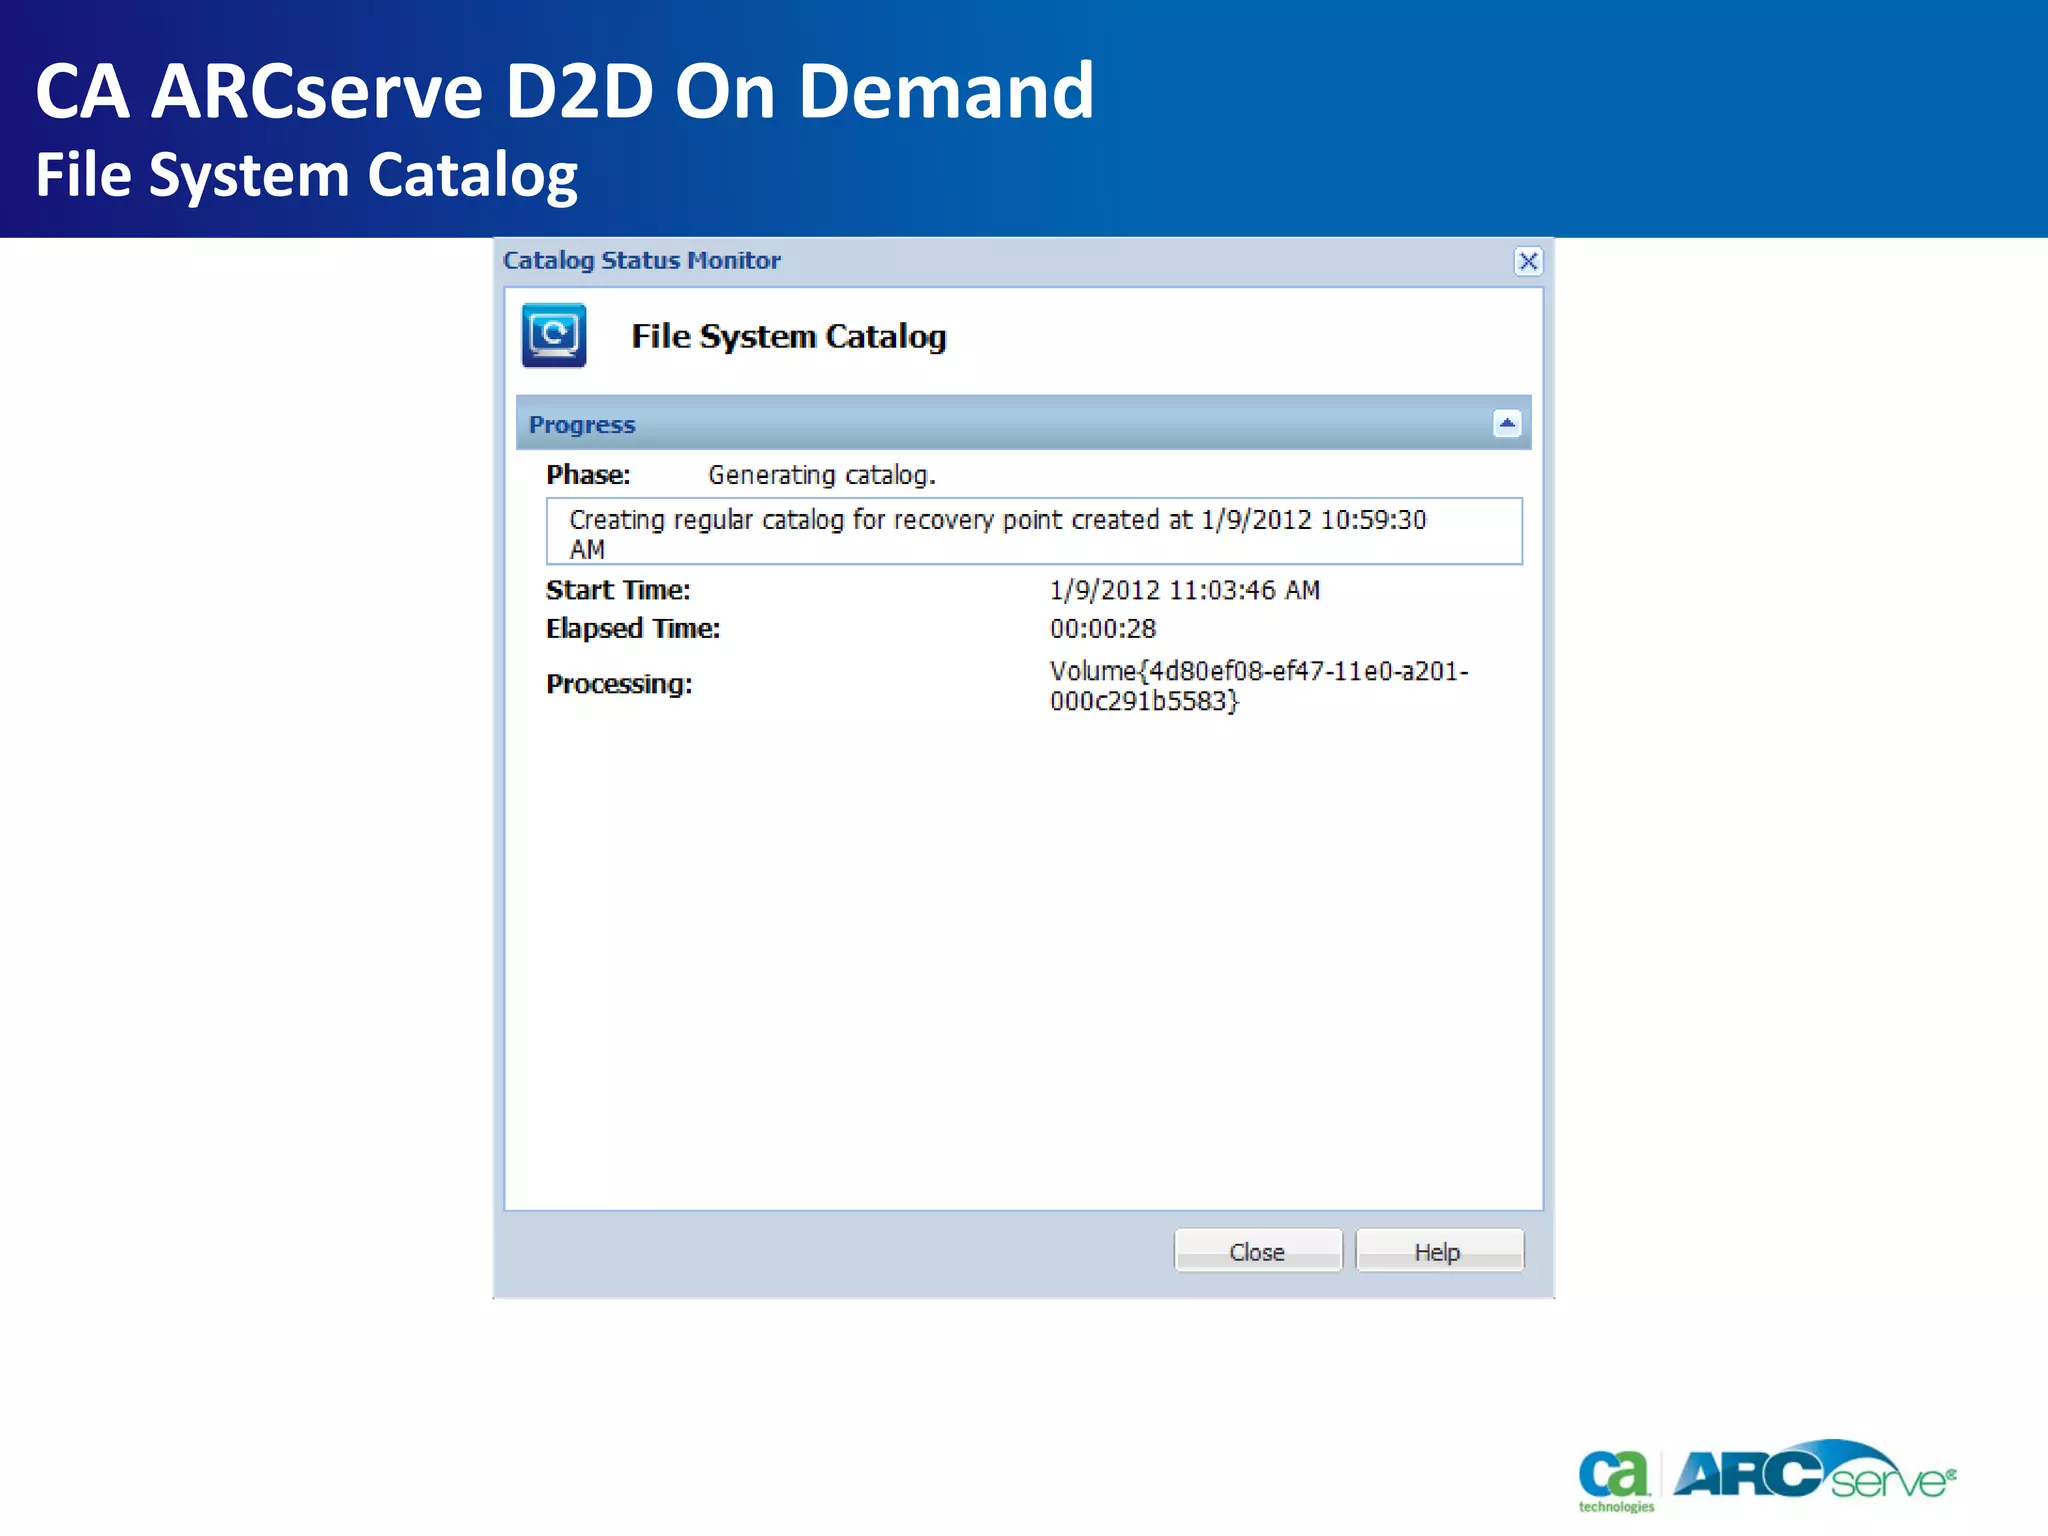Click the CA technologies logo
The image size is (2048, 1536).
pos(1615,1480)
